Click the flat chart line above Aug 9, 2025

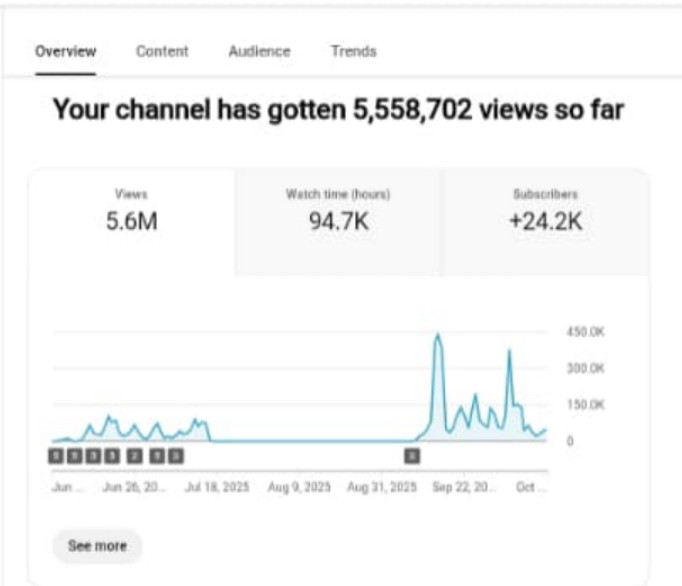point(300,441)
